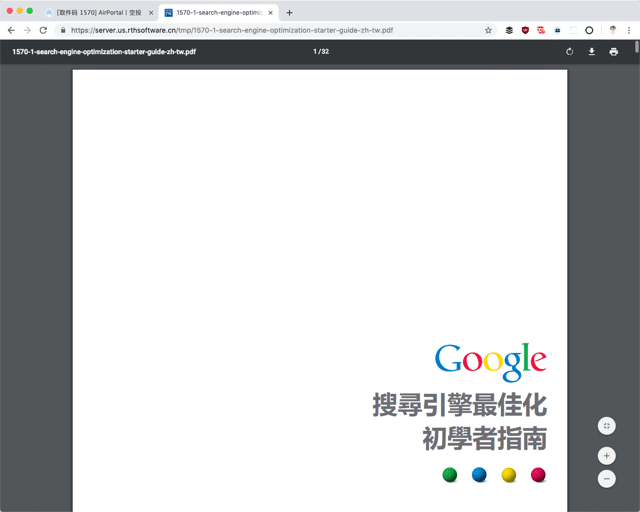Viewport: 640px width, 512px height.
Task: Click the yellow ball on the cover
Action: pyautogui.click(x=509, y=474)
